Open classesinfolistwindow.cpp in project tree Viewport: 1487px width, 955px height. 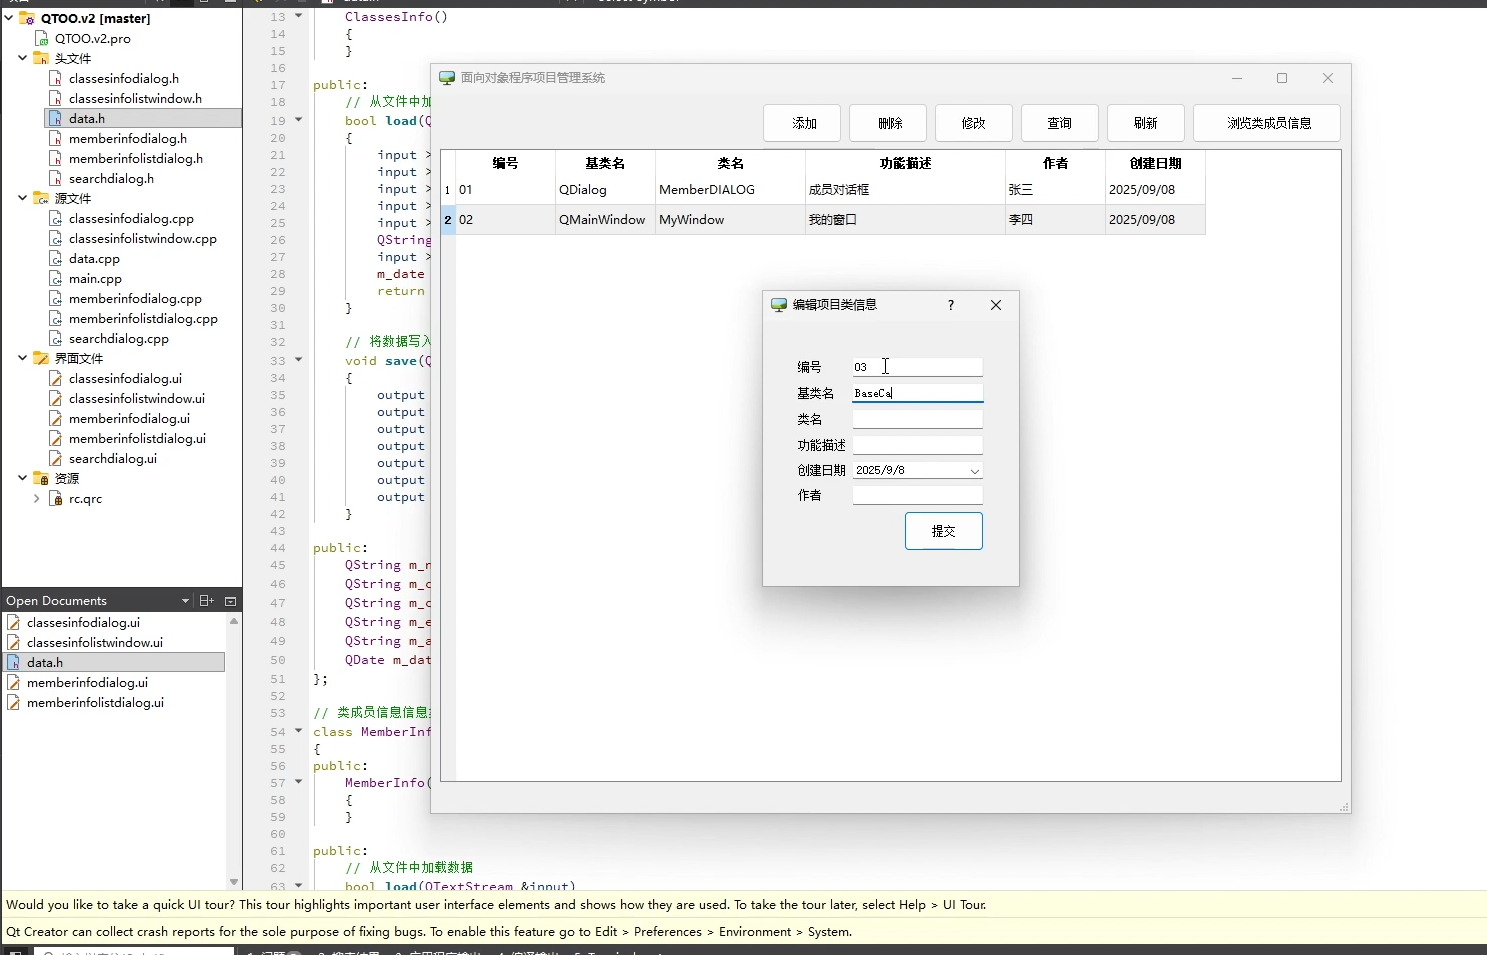(142, 238)
